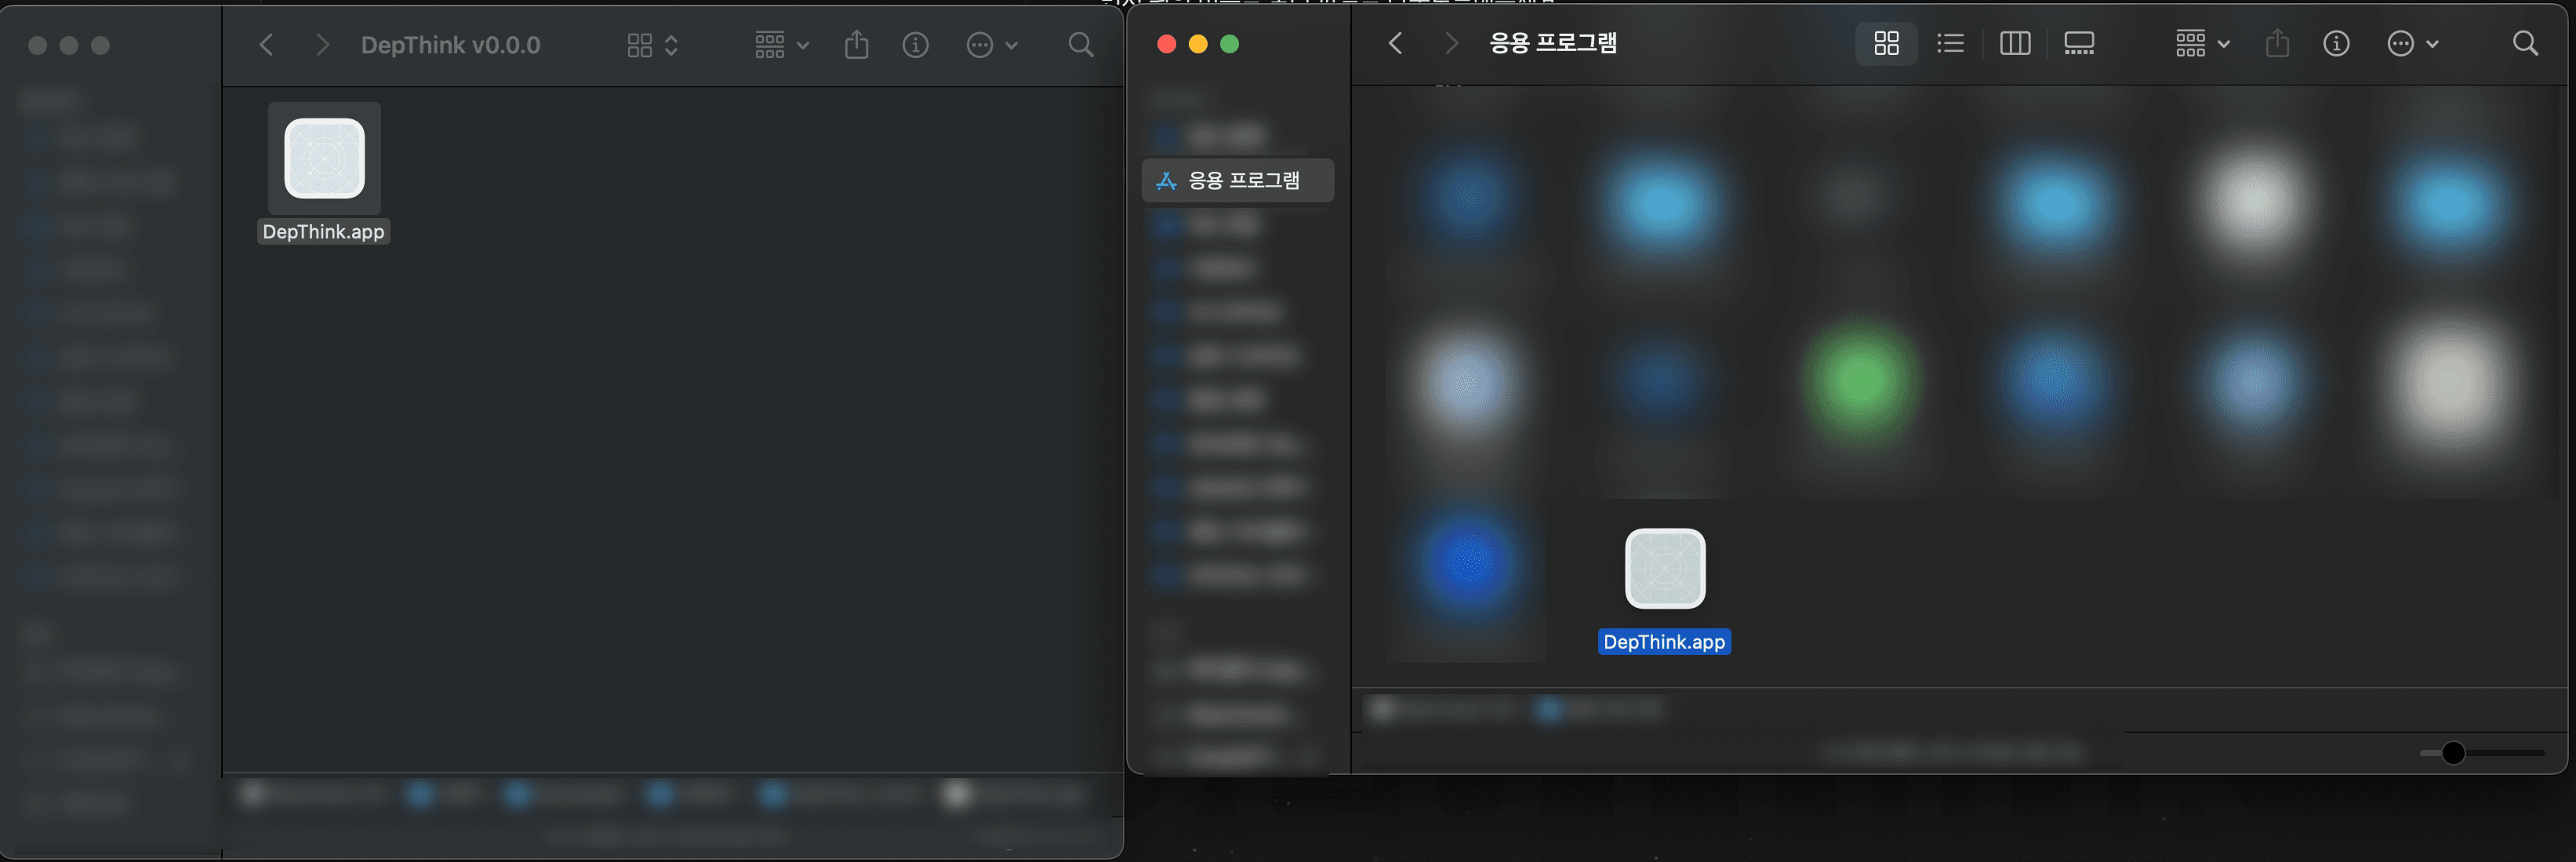
Task: Close the 응용 프로그램 window with red button
Action: click(x=1166, y=44)
